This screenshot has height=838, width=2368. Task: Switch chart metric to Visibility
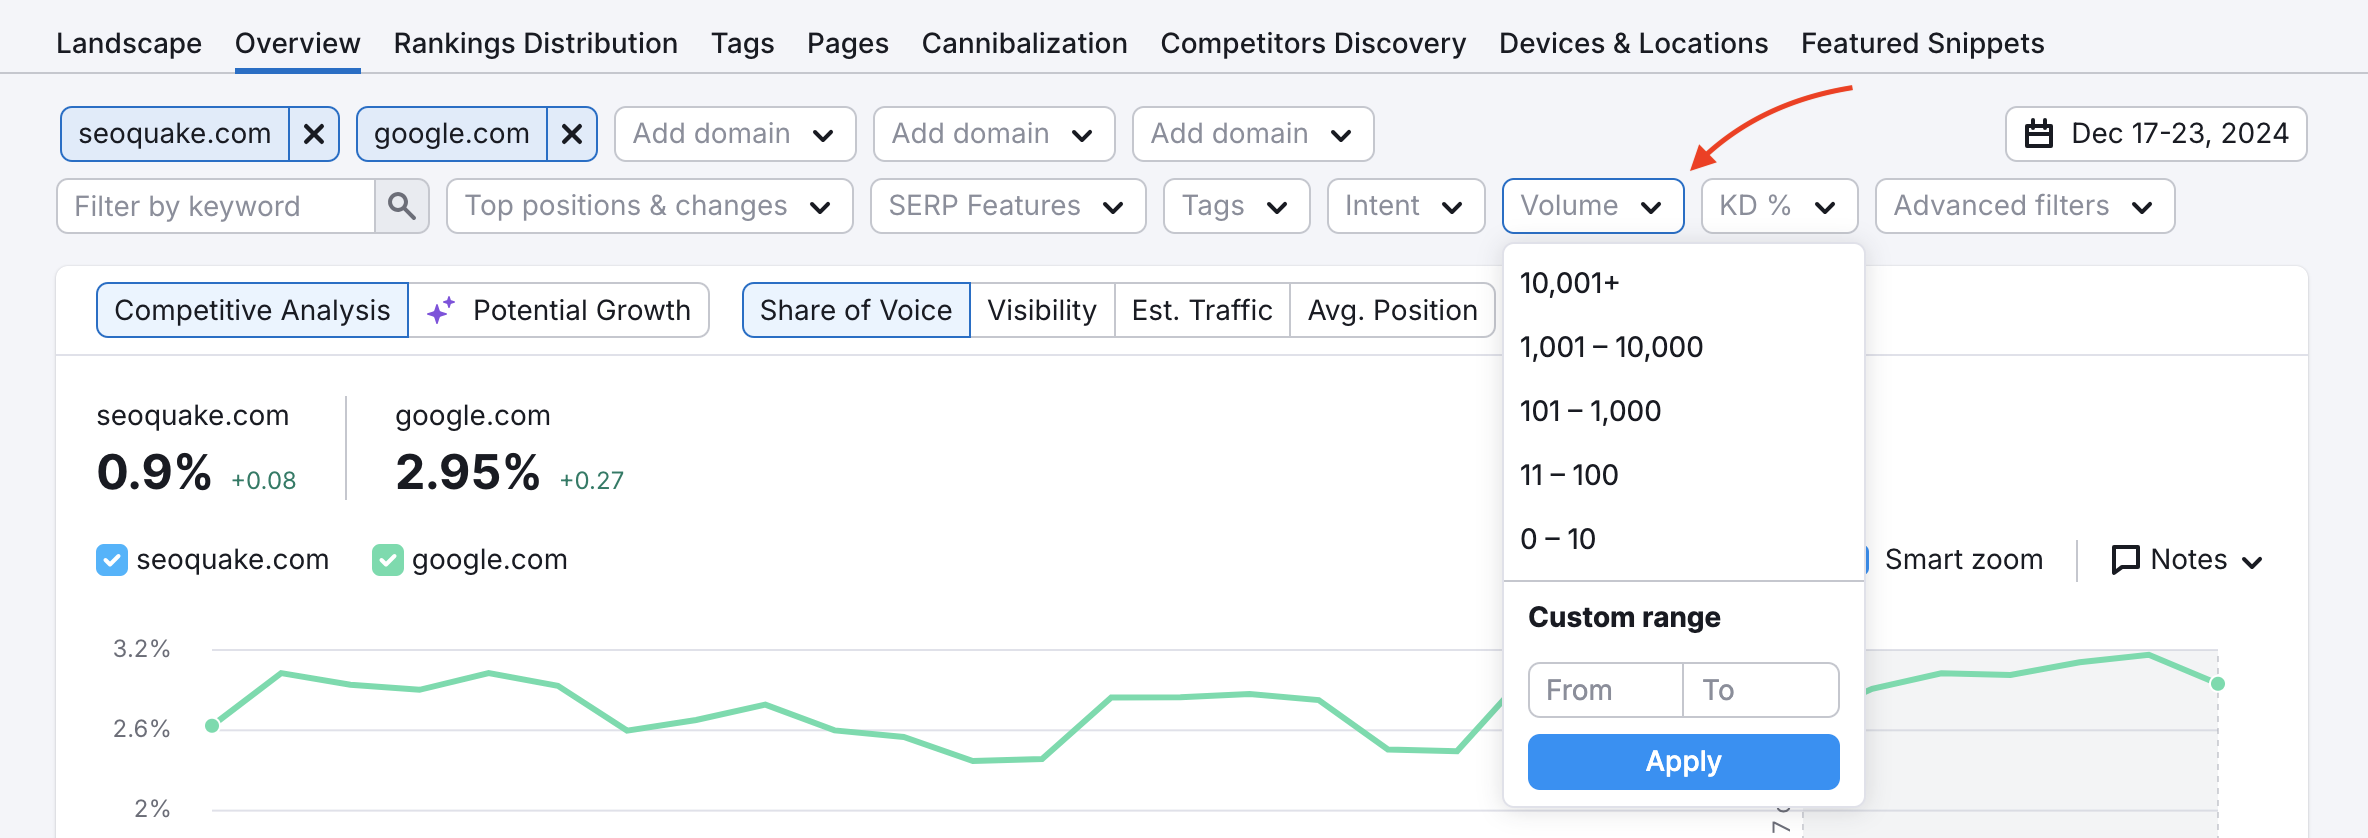1042,310
